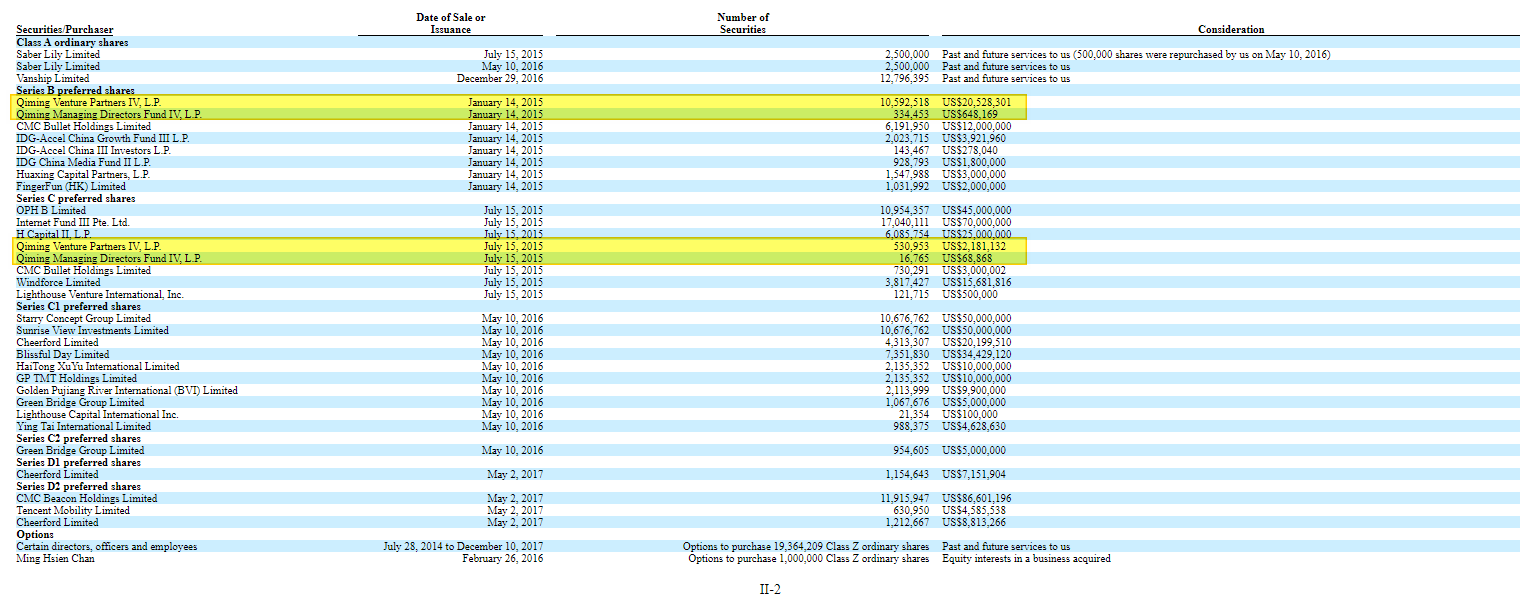
Task: Click the Date of Sale or Issuance header
Action: click(449, 22)
